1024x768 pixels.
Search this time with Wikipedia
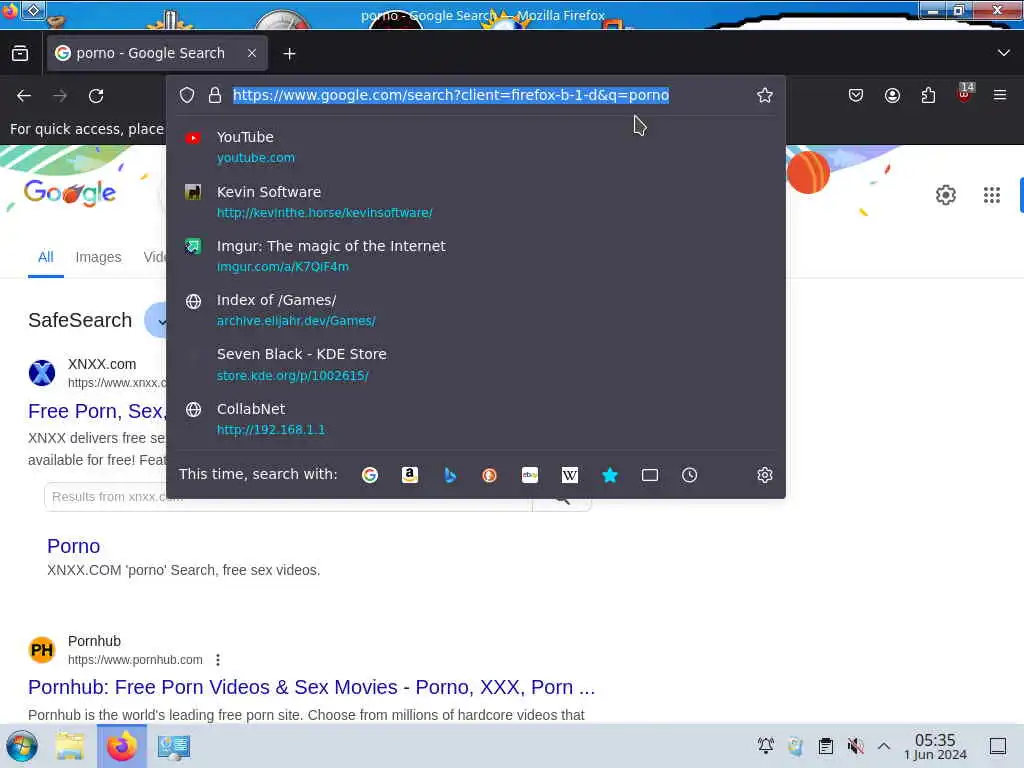pyautogui.click(x=569, y=475)
